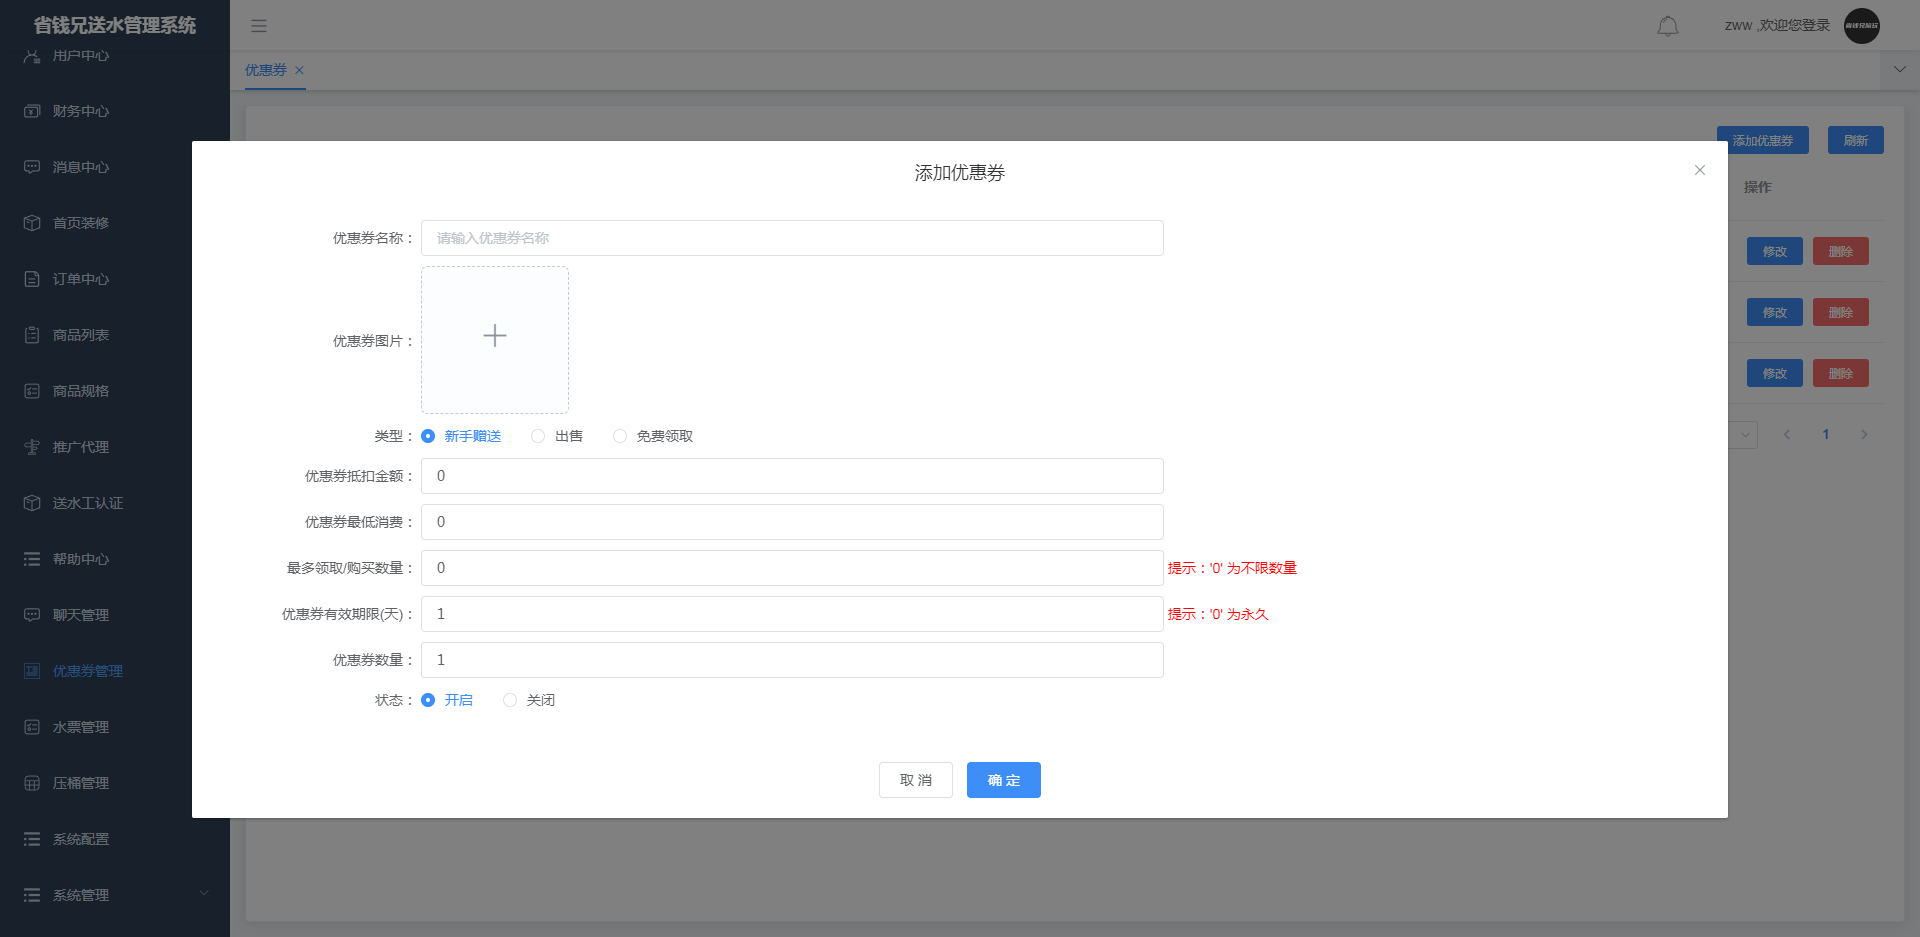1920x937 pixels.
Task: Click the user avatar in top right
Action: coord(1861,26)
